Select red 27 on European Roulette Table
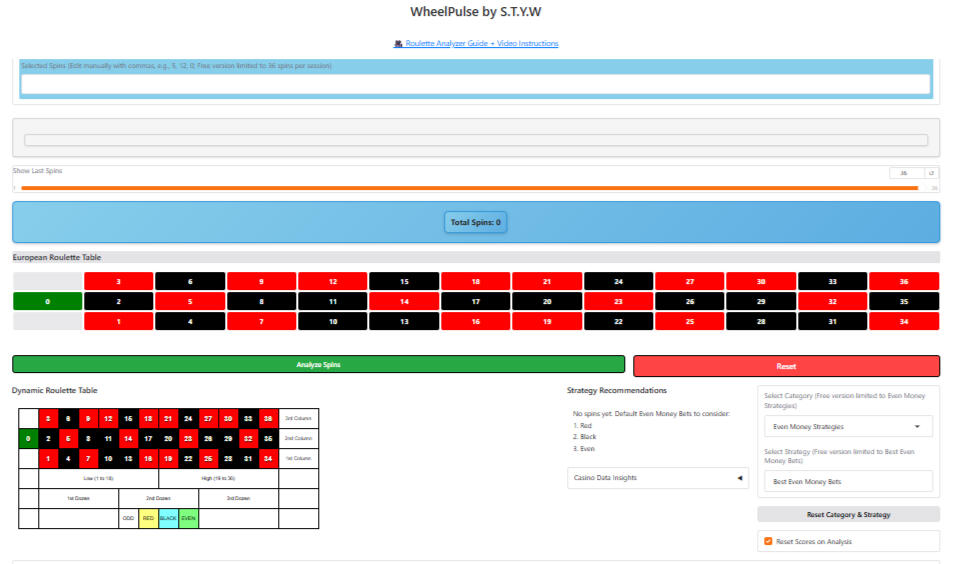Viewport: 961px width, 564px height. coord(690,281)
